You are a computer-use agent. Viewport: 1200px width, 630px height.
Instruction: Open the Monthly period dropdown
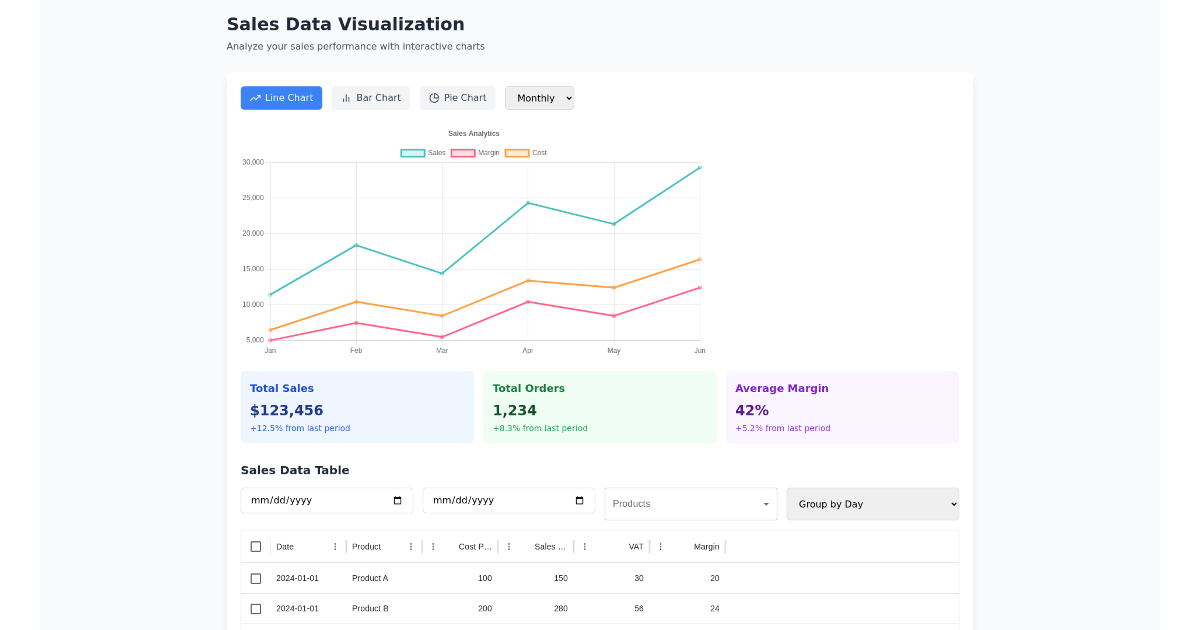(x=540, y=97)
